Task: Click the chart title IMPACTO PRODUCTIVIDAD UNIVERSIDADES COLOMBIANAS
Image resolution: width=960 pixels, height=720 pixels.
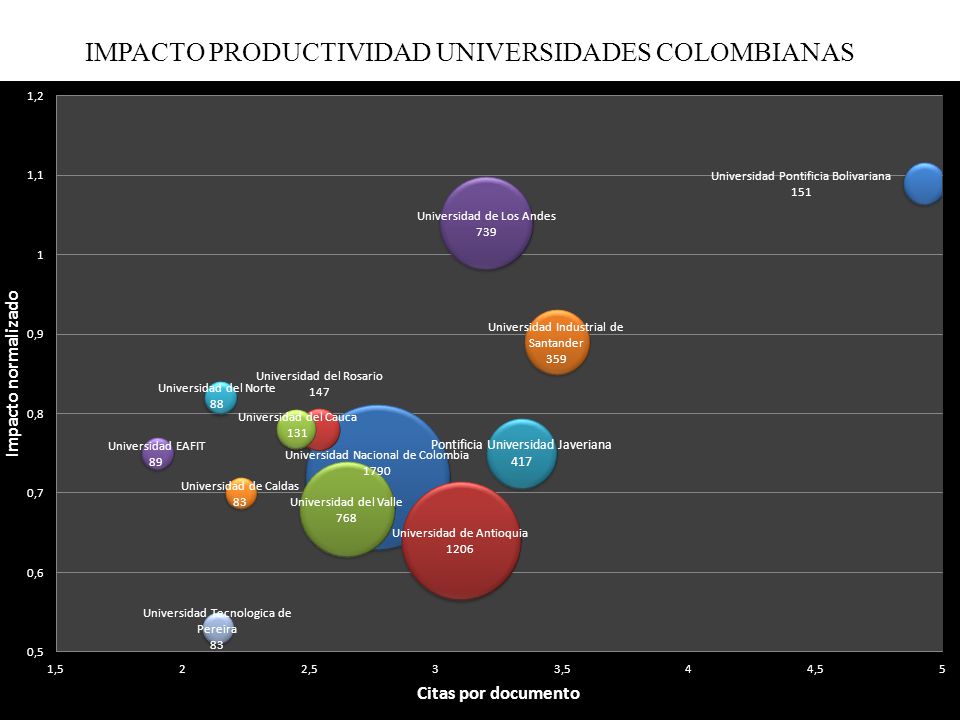Action: click(470, 53)
